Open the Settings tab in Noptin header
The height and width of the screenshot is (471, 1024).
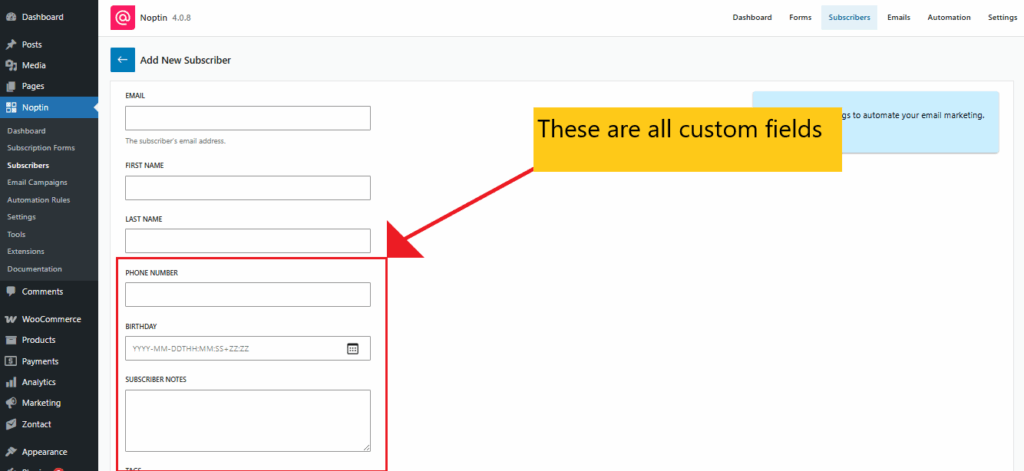[x=1002, y=18]
